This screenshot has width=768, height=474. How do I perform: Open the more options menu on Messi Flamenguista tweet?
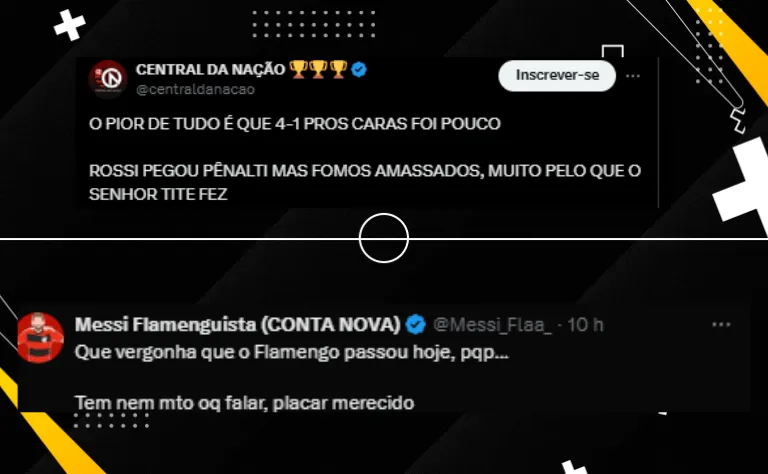click(721, 325)
